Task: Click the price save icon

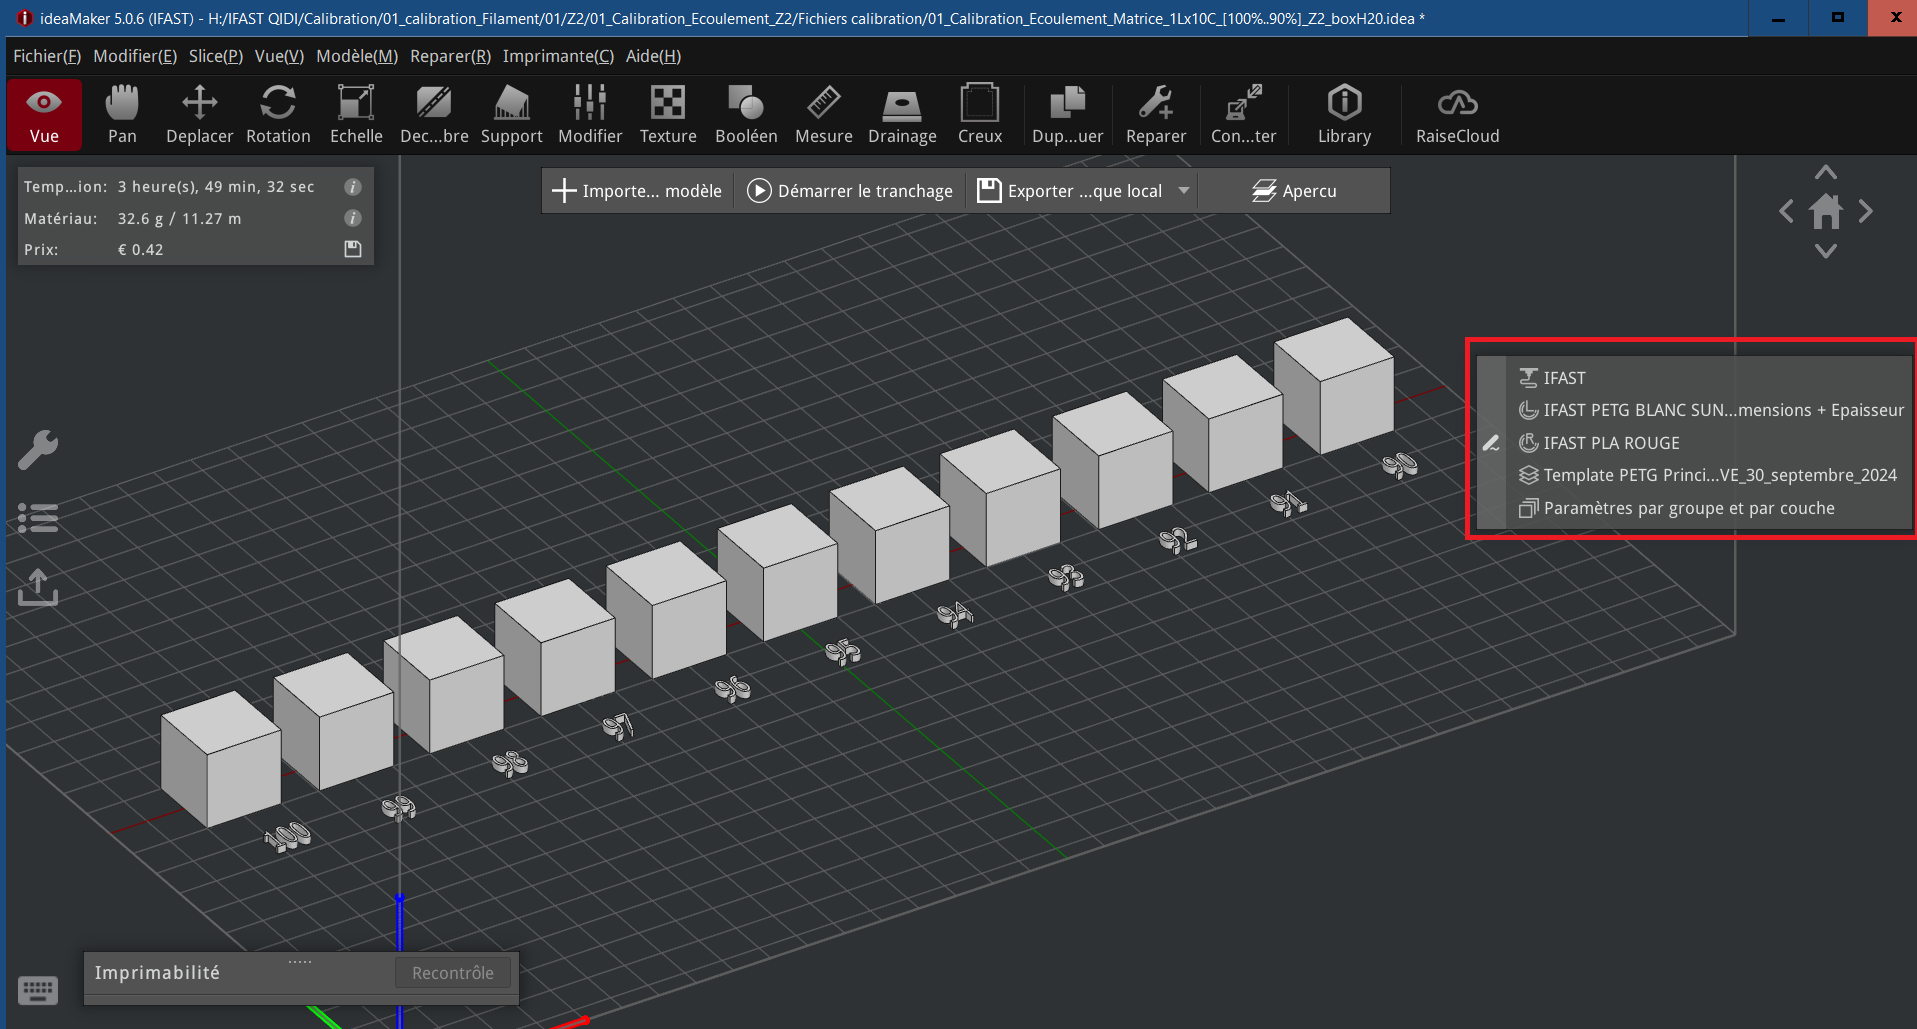Action: (353, 249)
